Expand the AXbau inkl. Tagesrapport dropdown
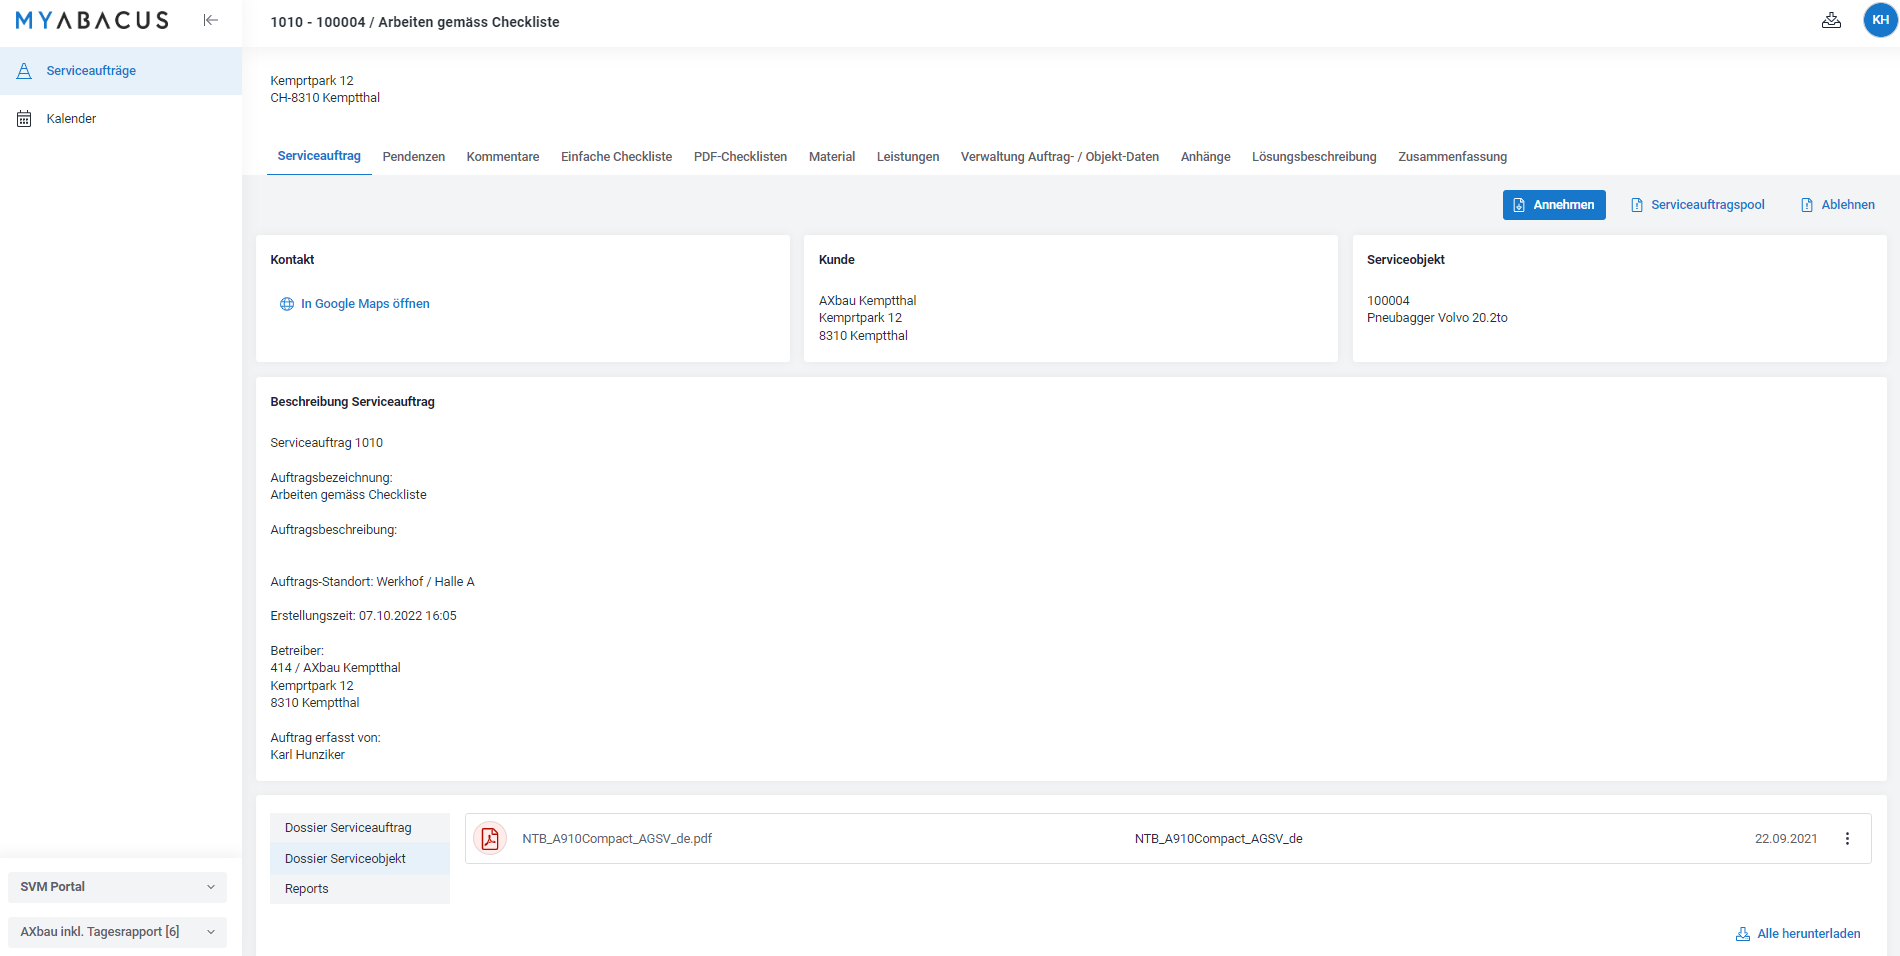Screen dimensions: 1900x956 (117, 932)
